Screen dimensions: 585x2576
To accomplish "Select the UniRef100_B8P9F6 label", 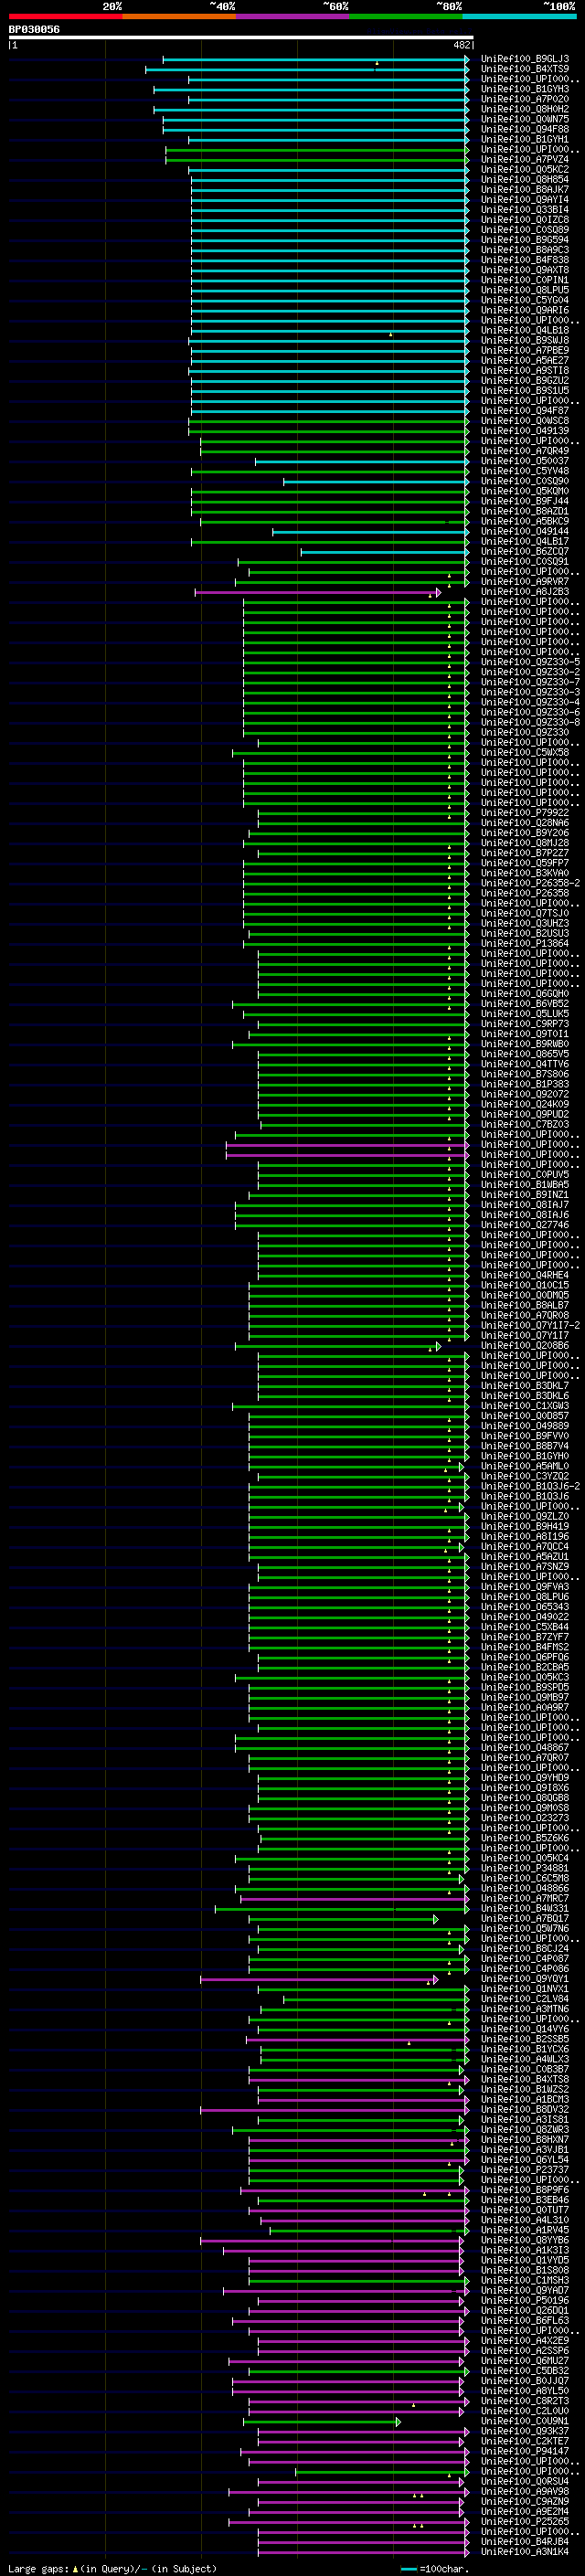I will click(524, 2190).
